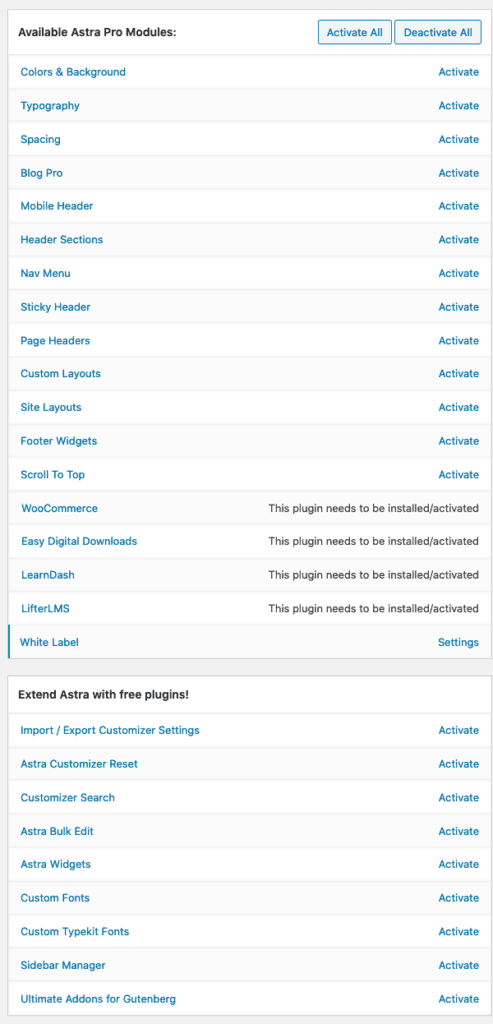Image resolution: width=493 pixels, height=1024 pixels.
Task: Open the WooCommerce module link
Action: pyautogui.click(x=59, y=508)
